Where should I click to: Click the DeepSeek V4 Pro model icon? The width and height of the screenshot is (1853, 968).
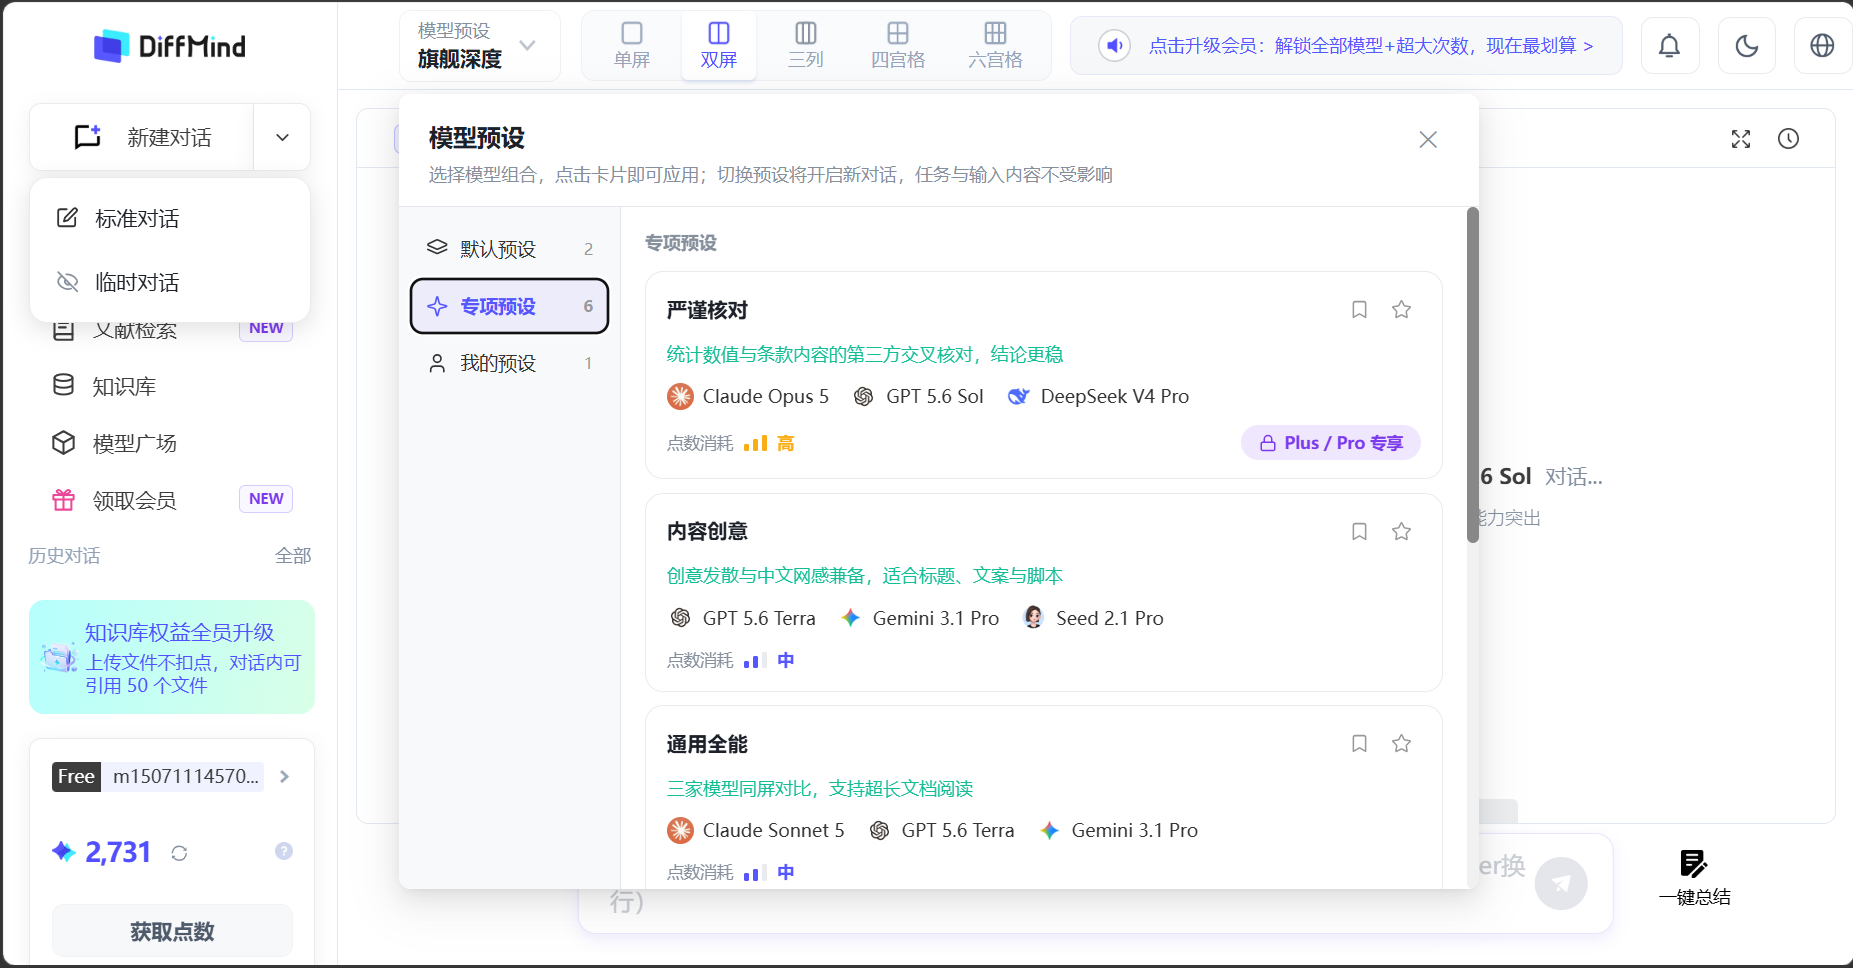pyautogui.click(x=1018, y=397)
